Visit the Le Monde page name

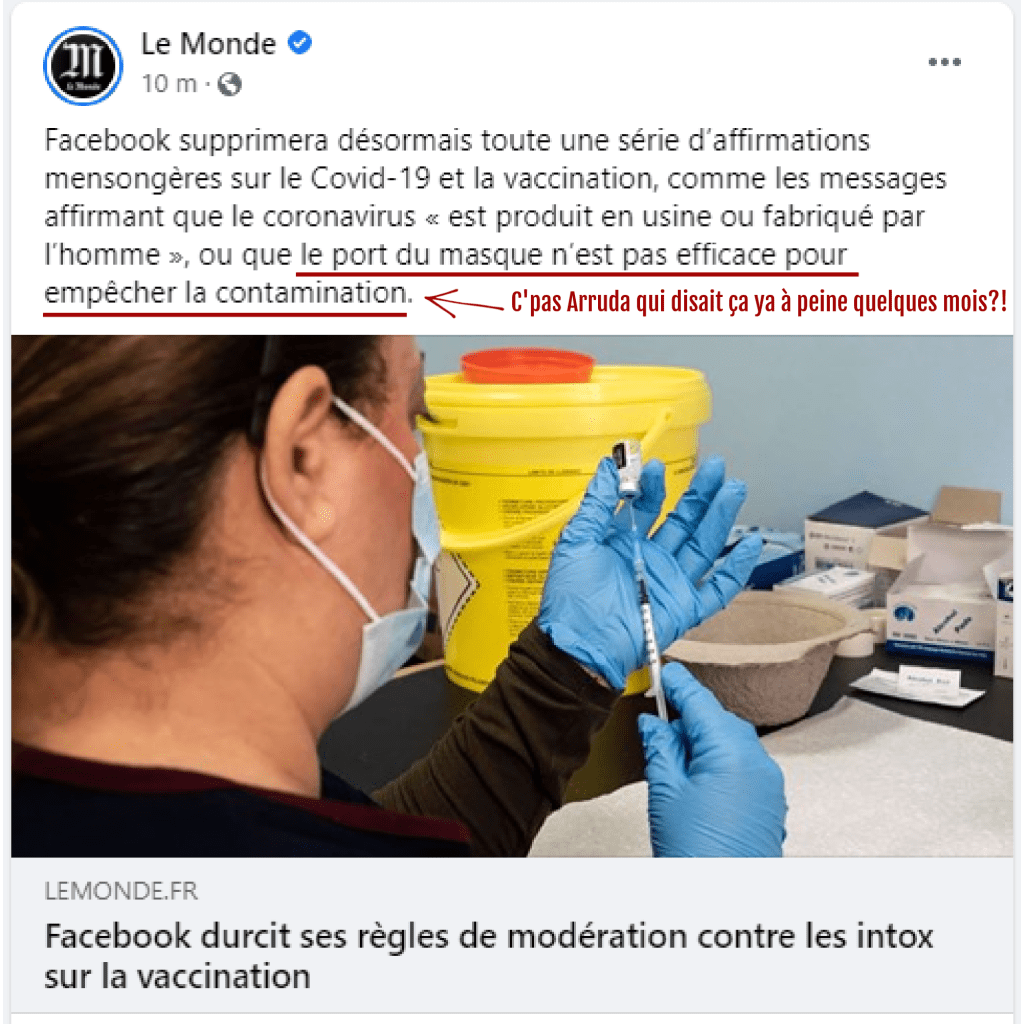pyautogui.click(x=208, y=44)
